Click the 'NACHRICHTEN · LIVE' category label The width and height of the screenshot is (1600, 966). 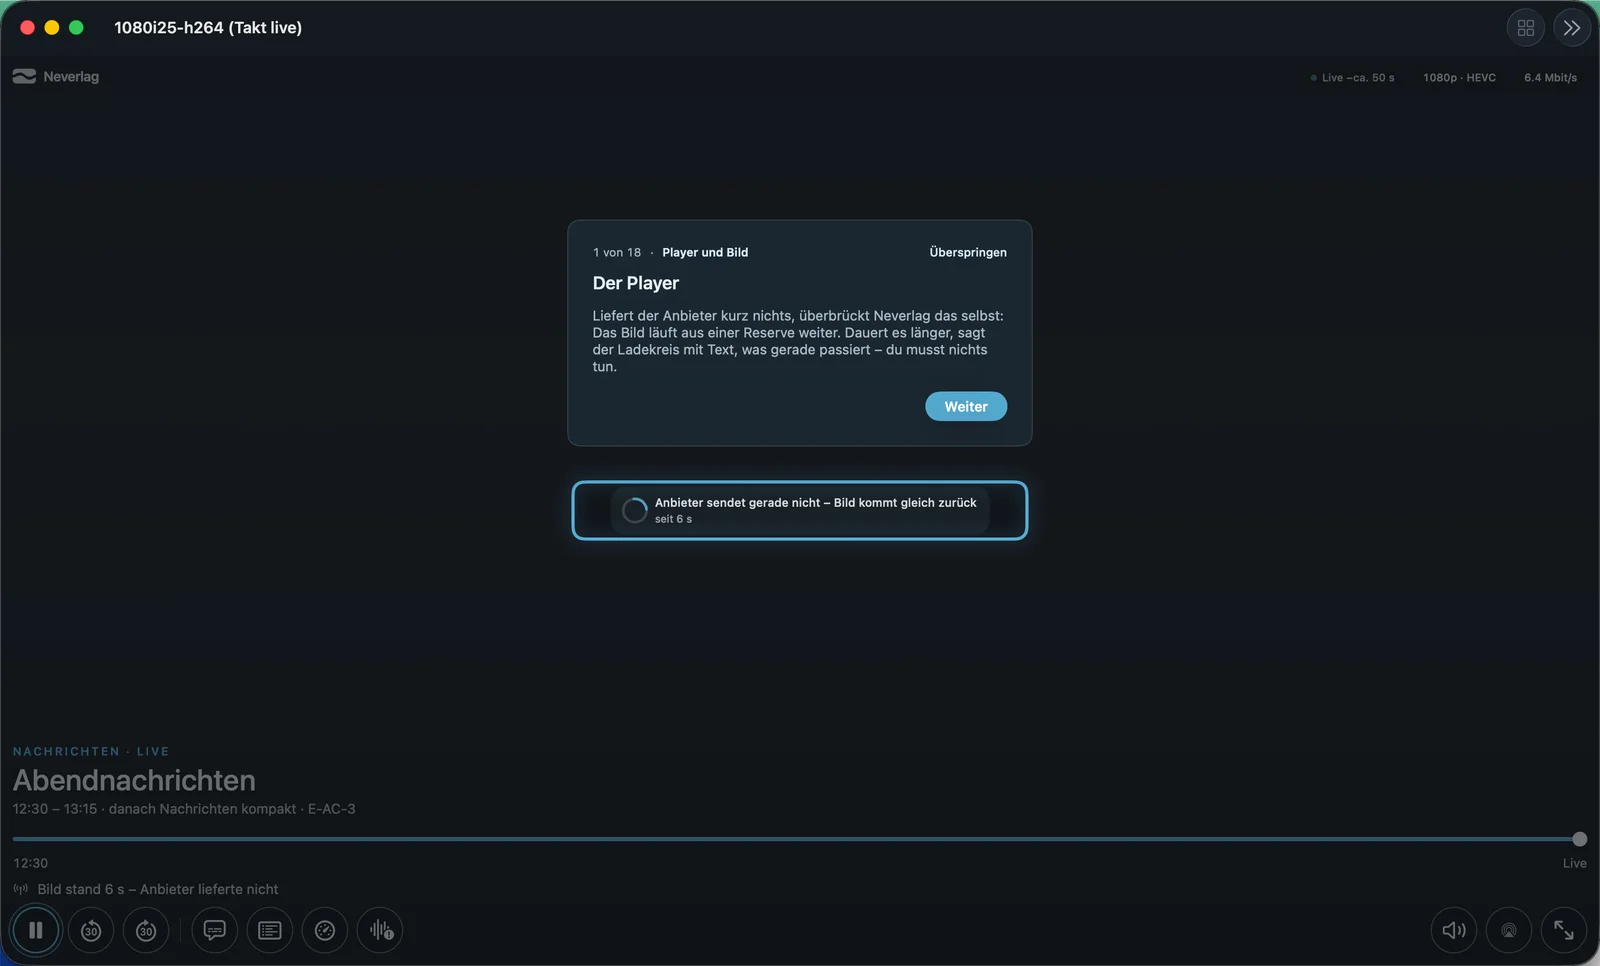coord(91,751)
